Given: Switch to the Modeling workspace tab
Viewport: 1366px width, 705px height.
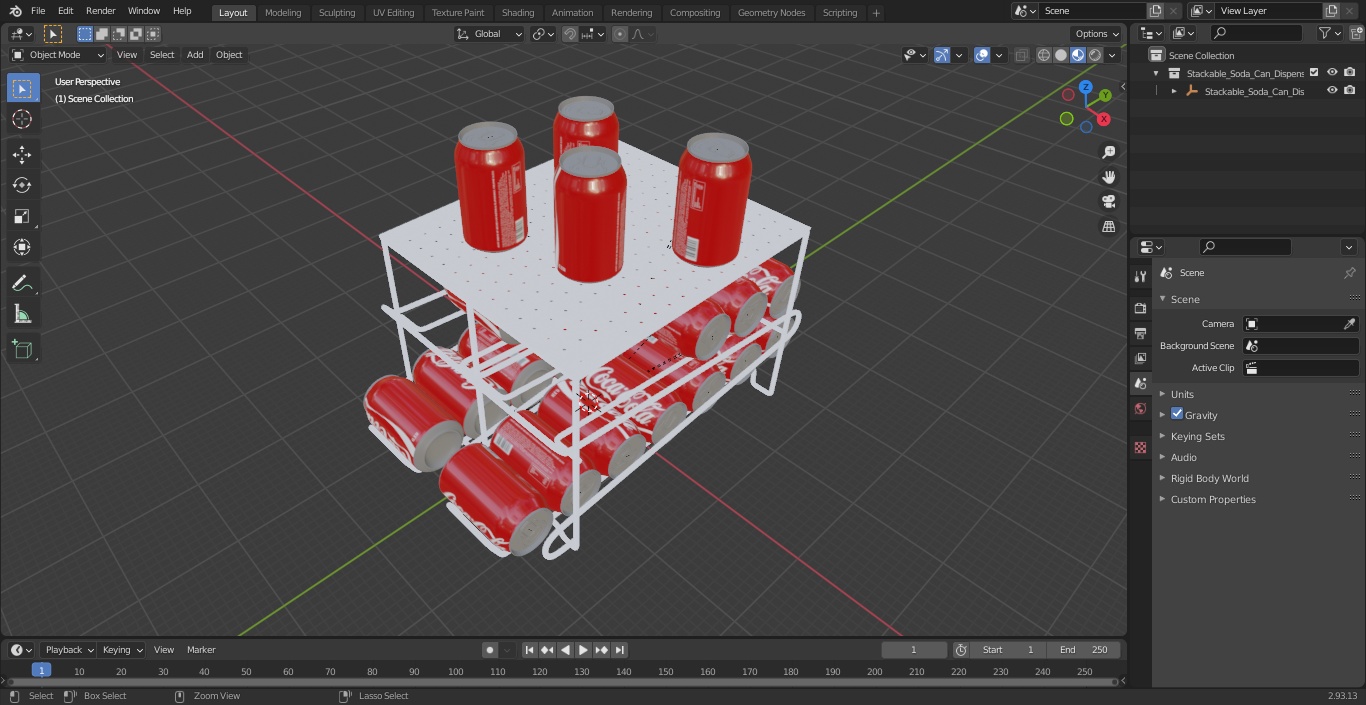Looking at the screenshot, I should (x=283, y=12).
